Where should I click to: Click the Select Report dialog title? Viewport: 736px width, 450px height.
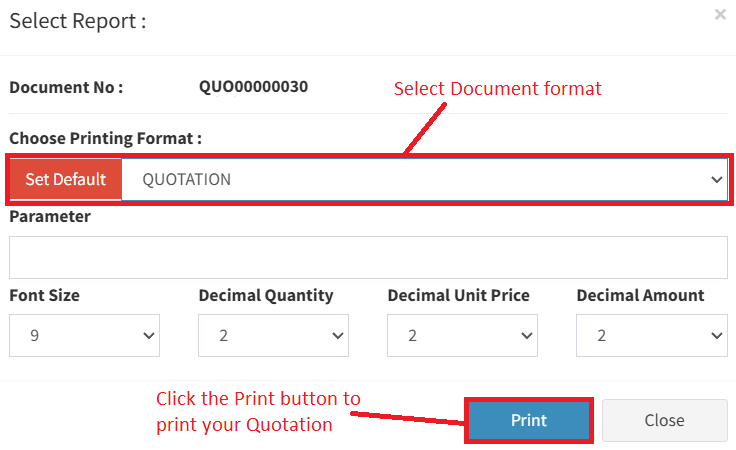[78, 21]
